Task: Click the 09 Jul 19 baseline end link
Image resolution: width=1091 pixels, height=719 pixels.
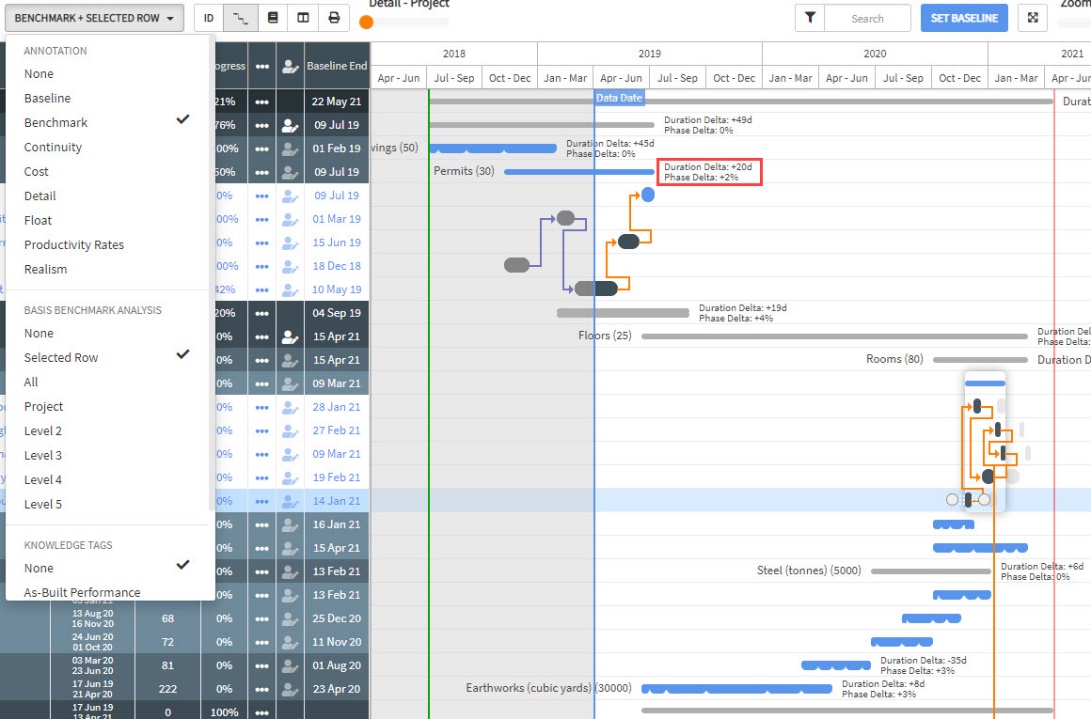Action: [335, 196]
